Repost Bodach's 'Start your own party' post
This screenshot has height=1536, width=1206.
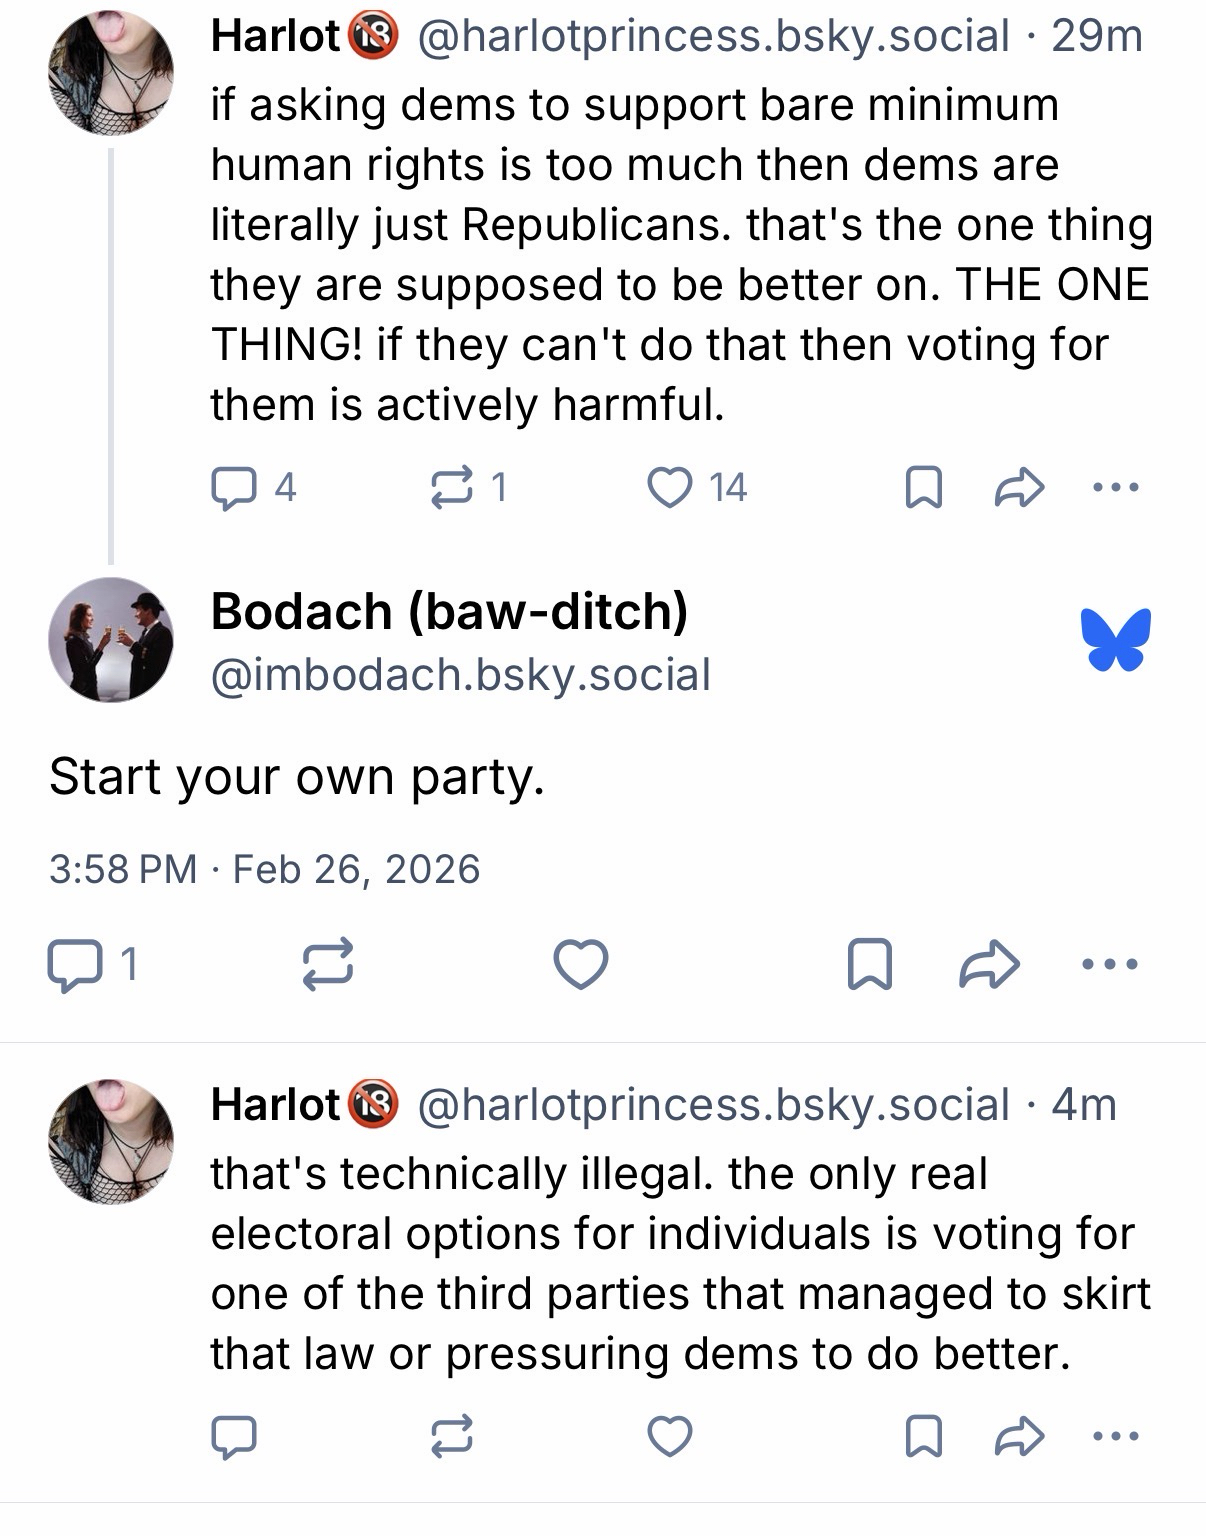328,965
